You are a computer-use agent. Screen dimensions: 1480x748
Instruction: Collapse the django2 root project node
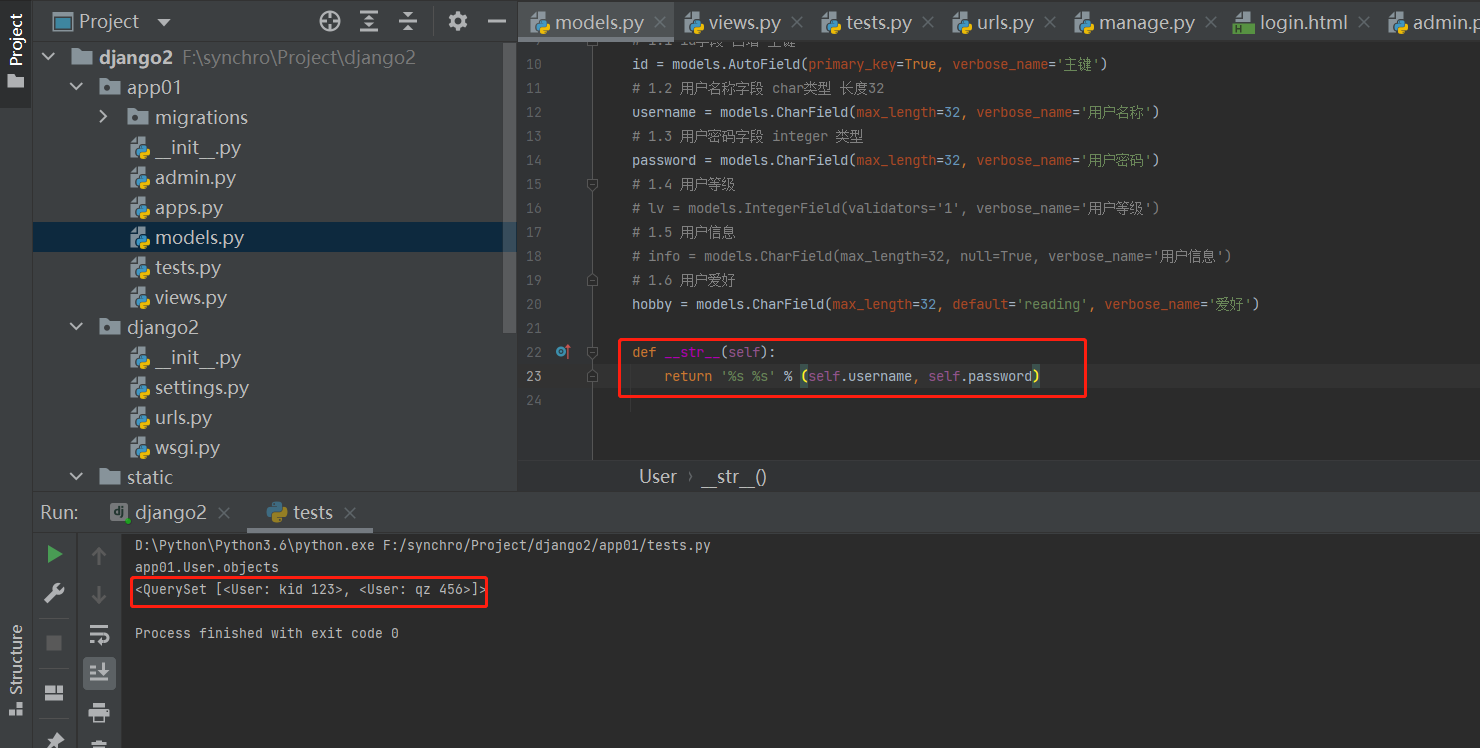point(49,58)
